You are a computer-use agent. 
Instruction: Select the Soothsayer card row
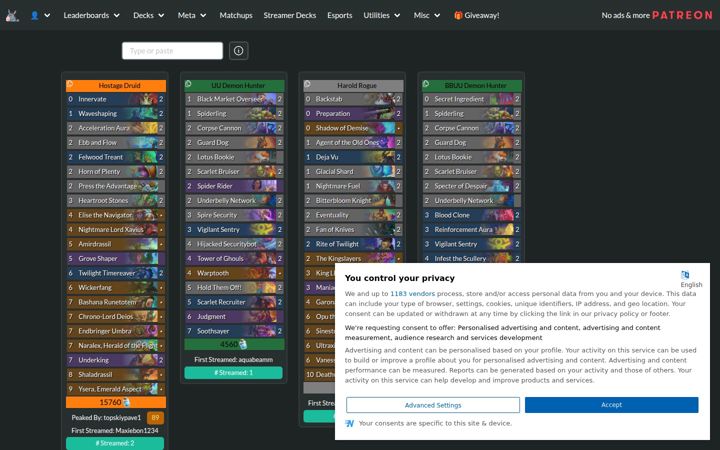[234, 331]
